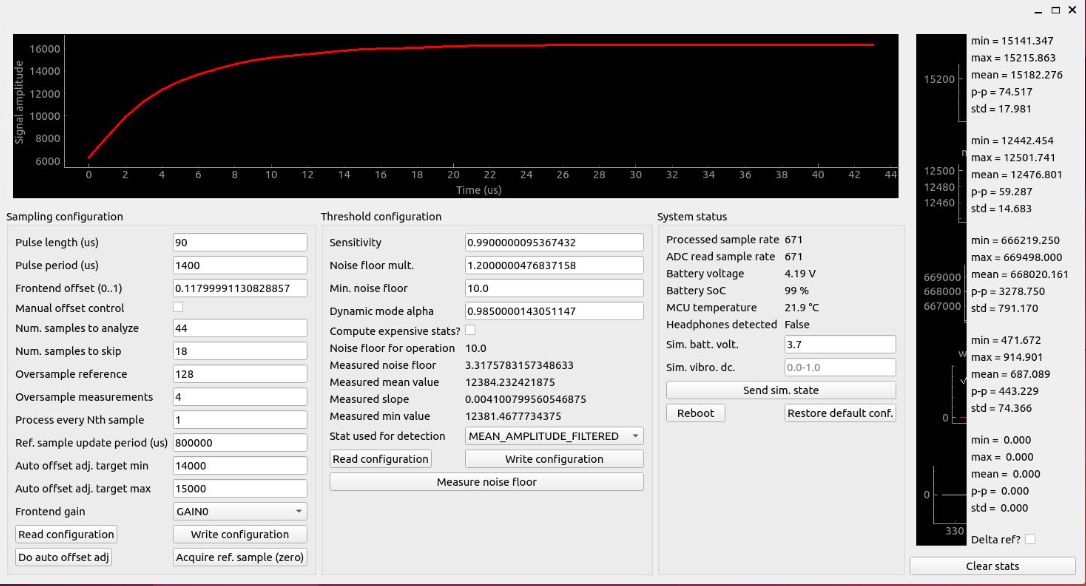Viewport: 1086px width, 586px height.
Task: Enable Compute expensive stats checkbox
Action: (x=470, y=330)
